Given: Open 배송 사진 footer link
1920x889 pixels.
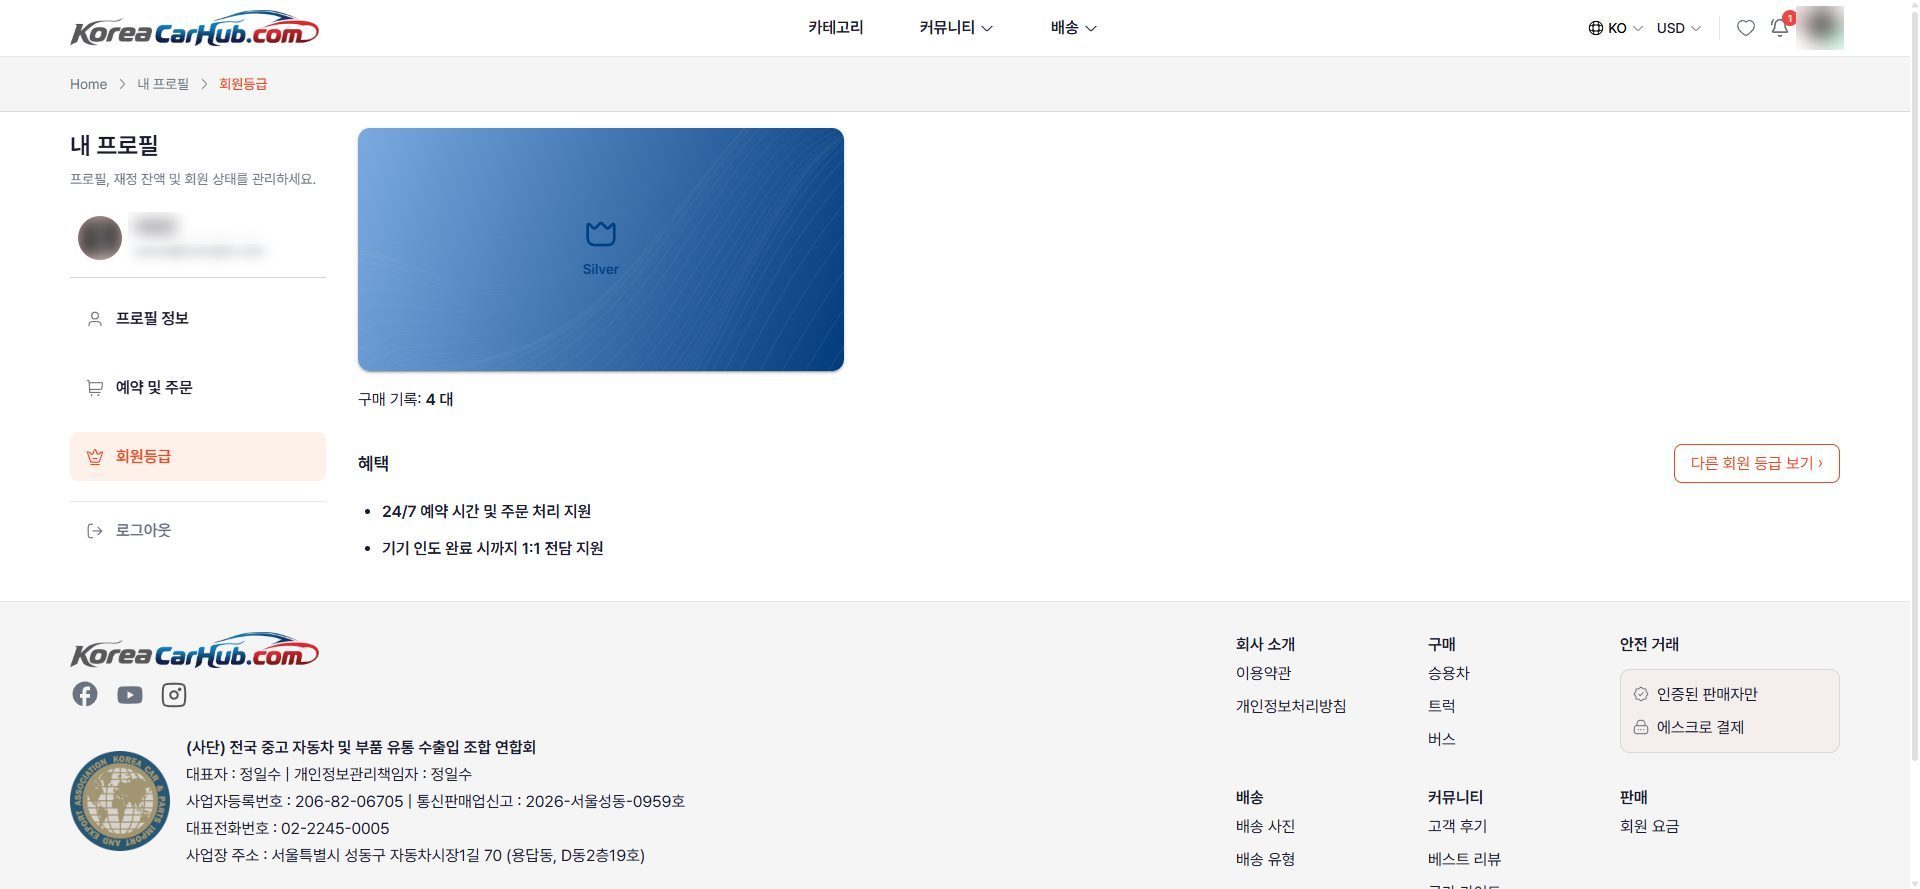Looking at the screenshot, I should tap(1265, 826).
